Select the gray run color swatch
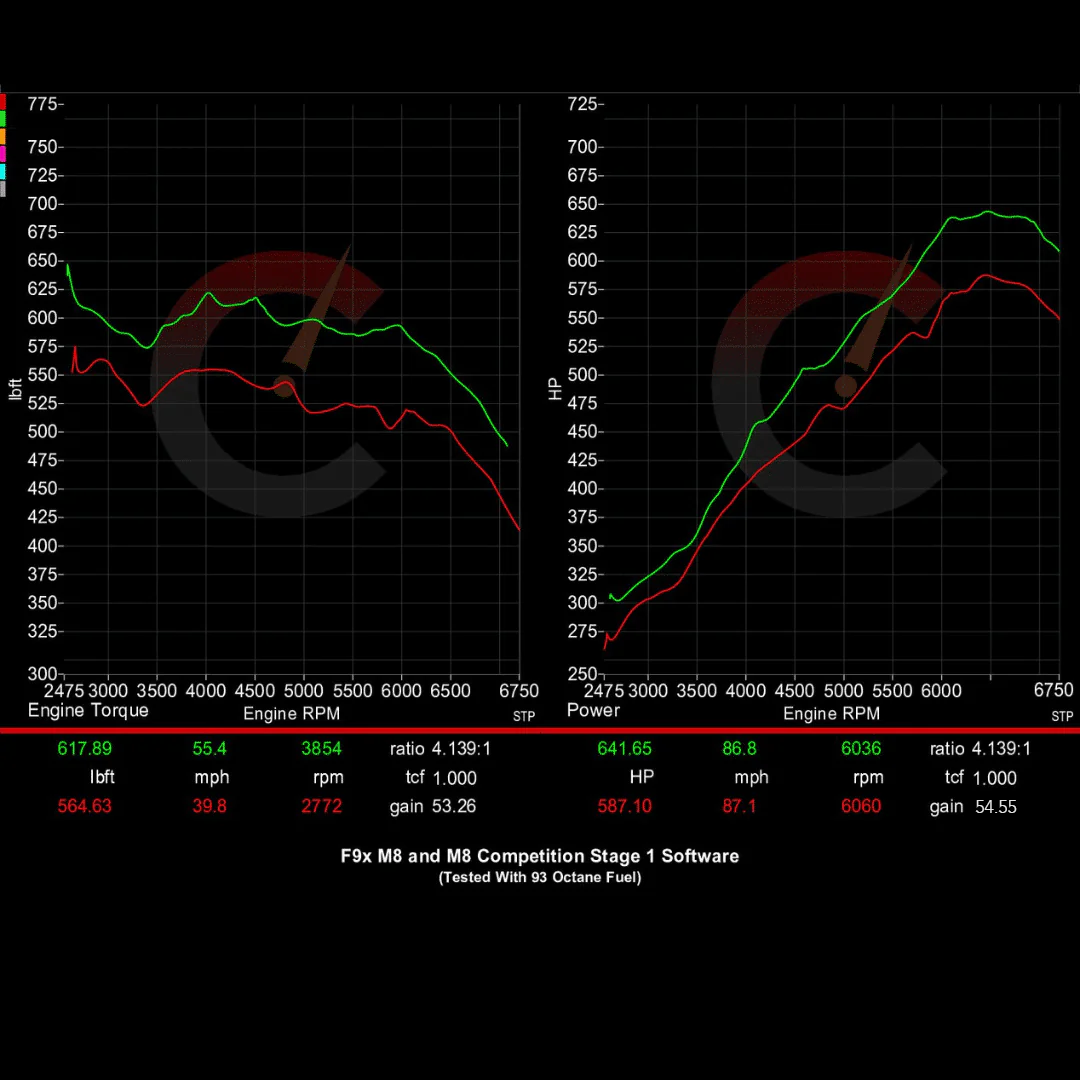Image resolution: width=1080 pixels, height=1080 pixels. pos(3,189)
